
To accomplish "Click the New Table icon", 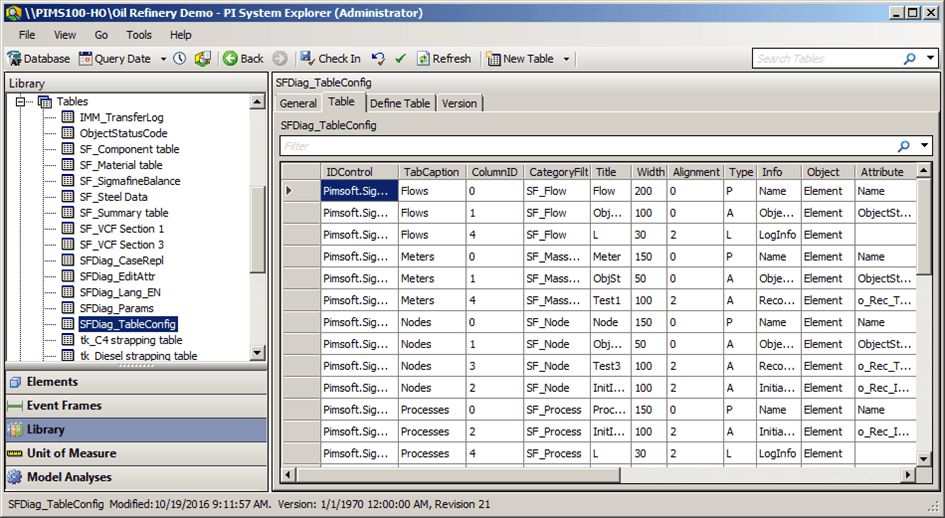I will point(494,58).
